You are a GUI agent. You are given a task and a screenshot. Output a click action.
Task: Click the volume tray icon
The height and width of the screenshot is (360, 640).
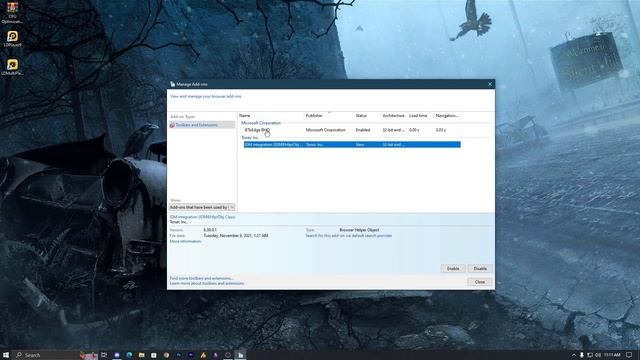pyautogui.click(x=598, y=355)
